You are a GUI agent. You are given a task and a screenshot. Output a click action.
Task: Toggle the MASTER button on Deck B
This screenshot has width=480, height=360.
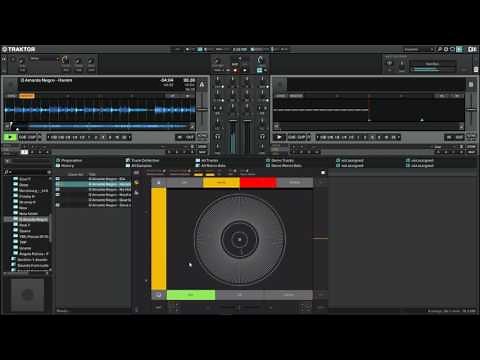[296, 96]
